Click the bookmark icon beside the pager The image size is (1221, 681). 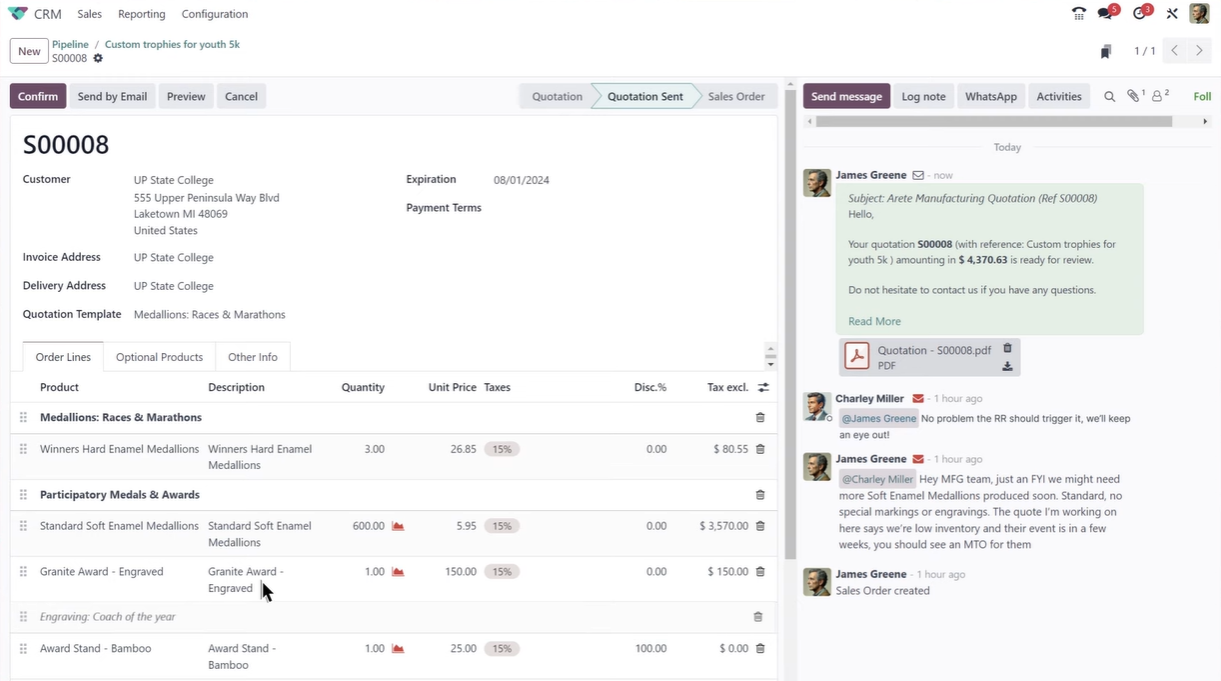tap(1106, 52)
